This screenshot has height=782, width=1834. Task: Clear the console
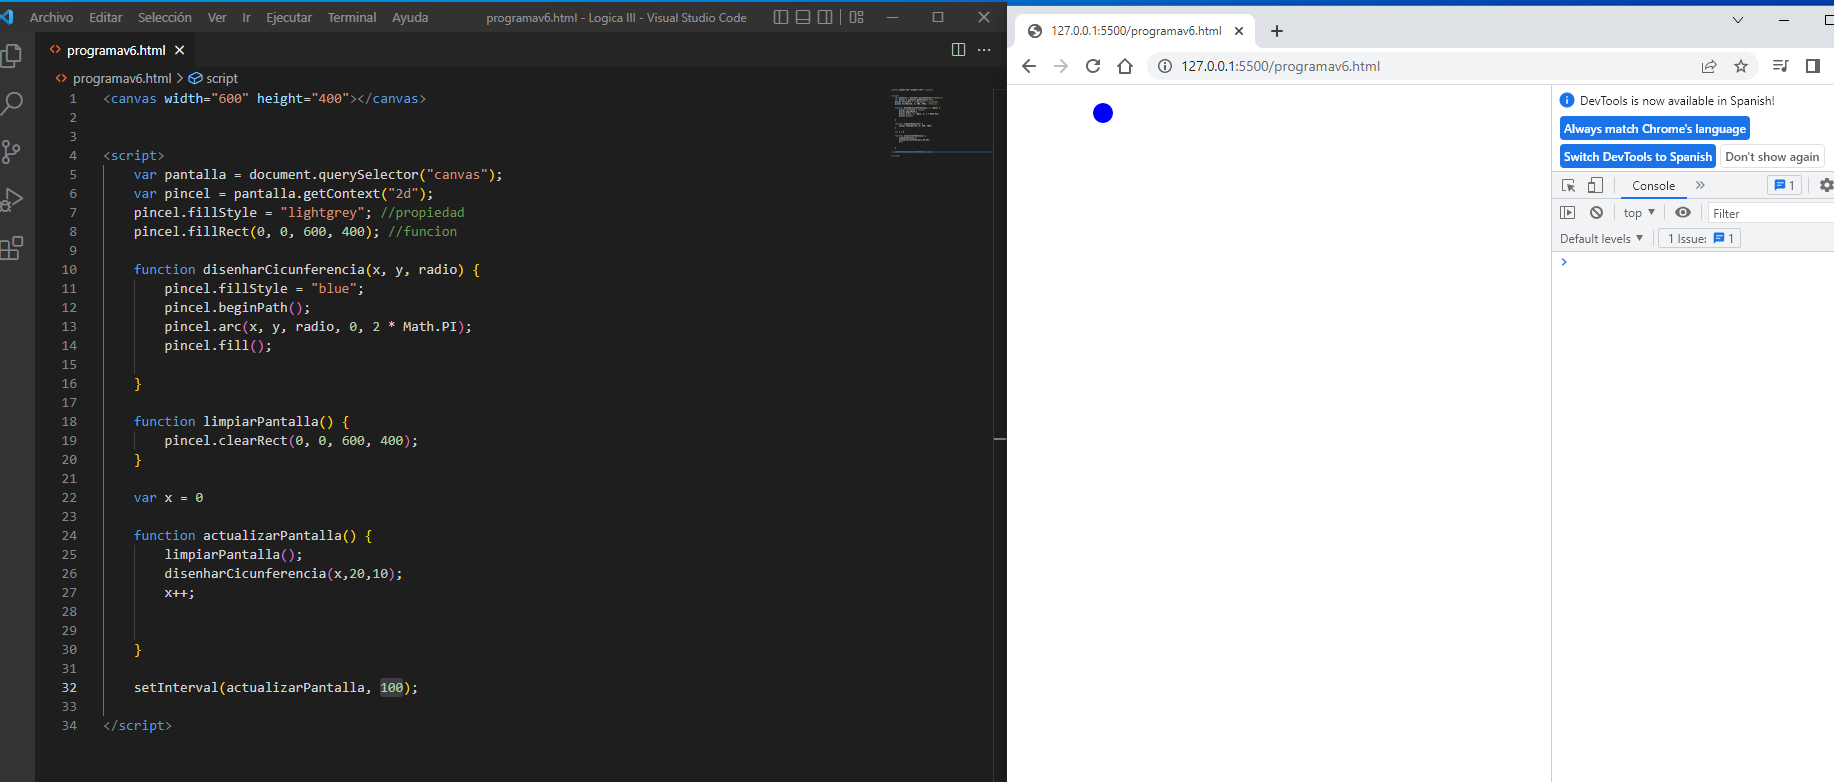(1597, 213)
